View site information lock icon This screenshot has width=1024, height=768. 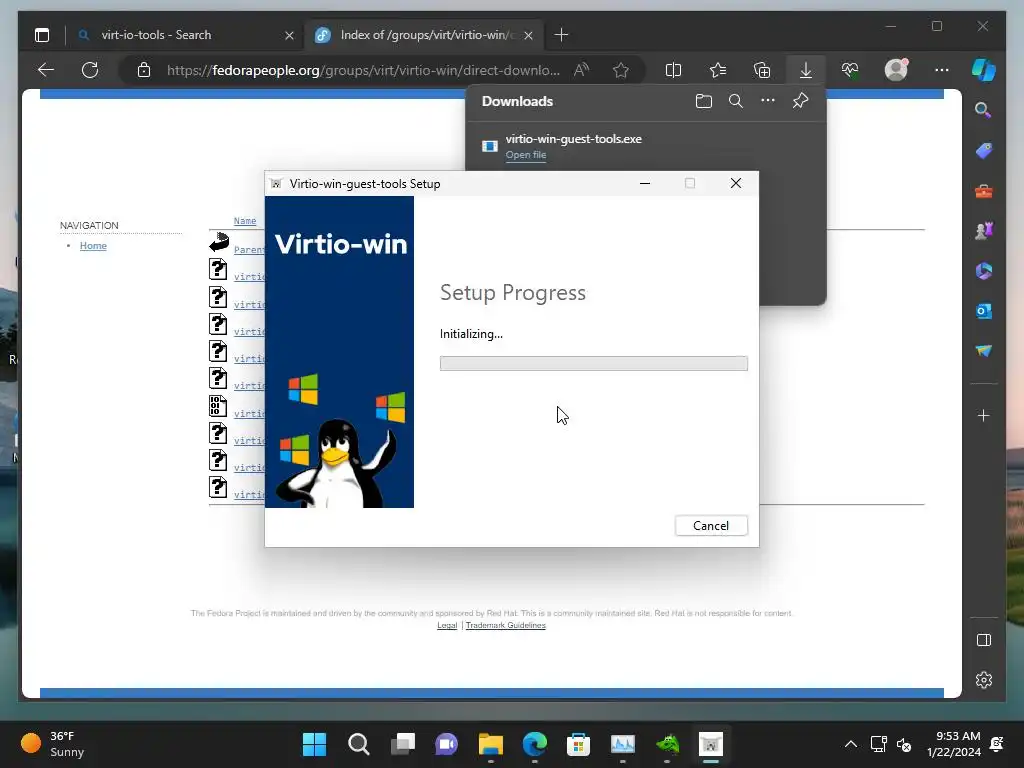pos(144,70)
